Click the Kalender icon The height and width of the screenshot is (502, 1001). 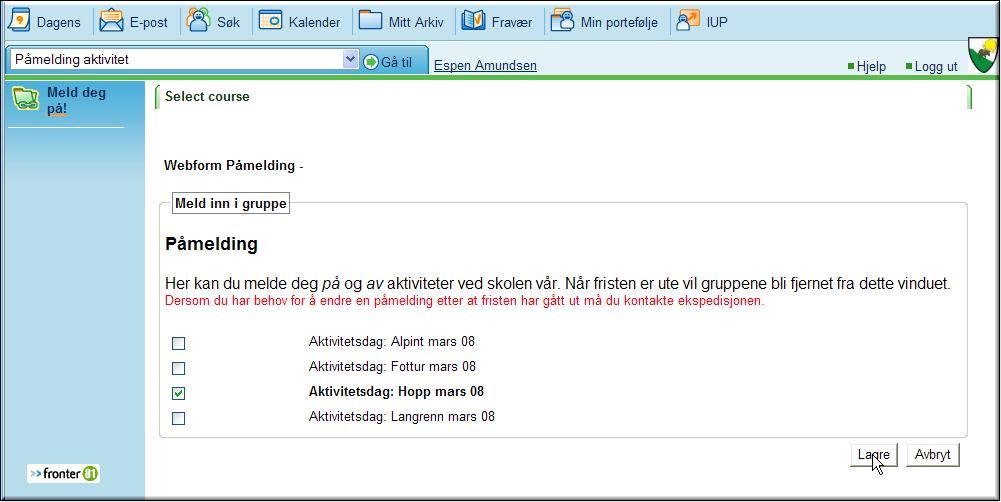(270, 20)
